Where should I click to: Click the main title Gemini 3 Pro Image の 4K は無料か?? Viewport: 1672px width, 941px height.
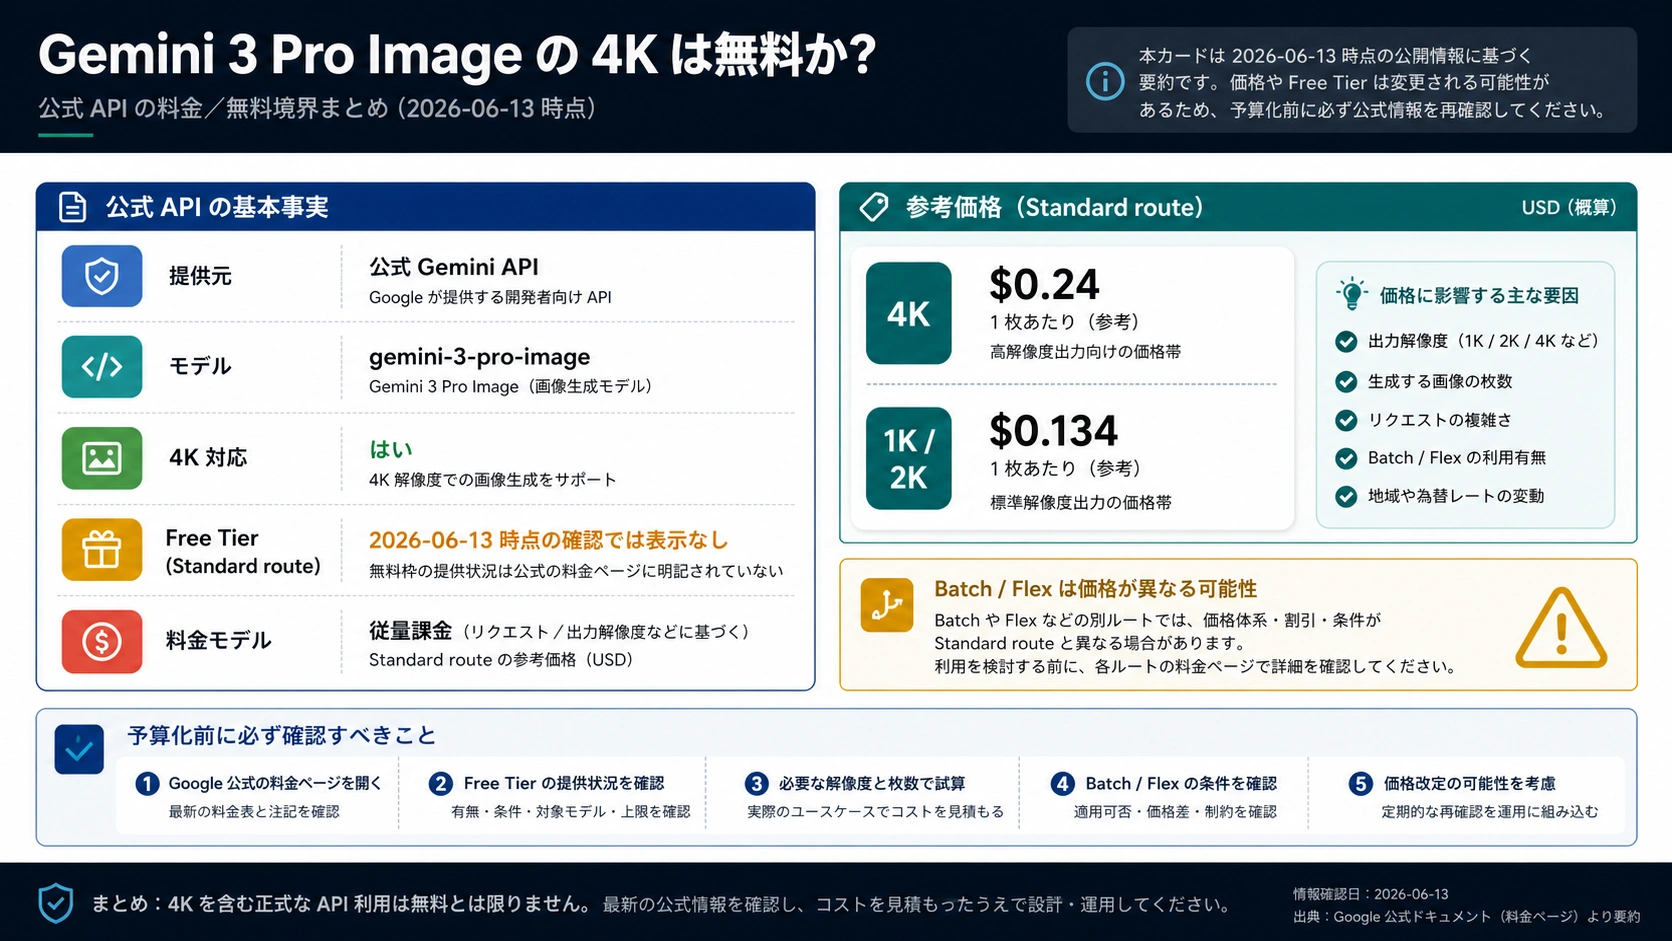pyautogui.click(x=457, y=55)
